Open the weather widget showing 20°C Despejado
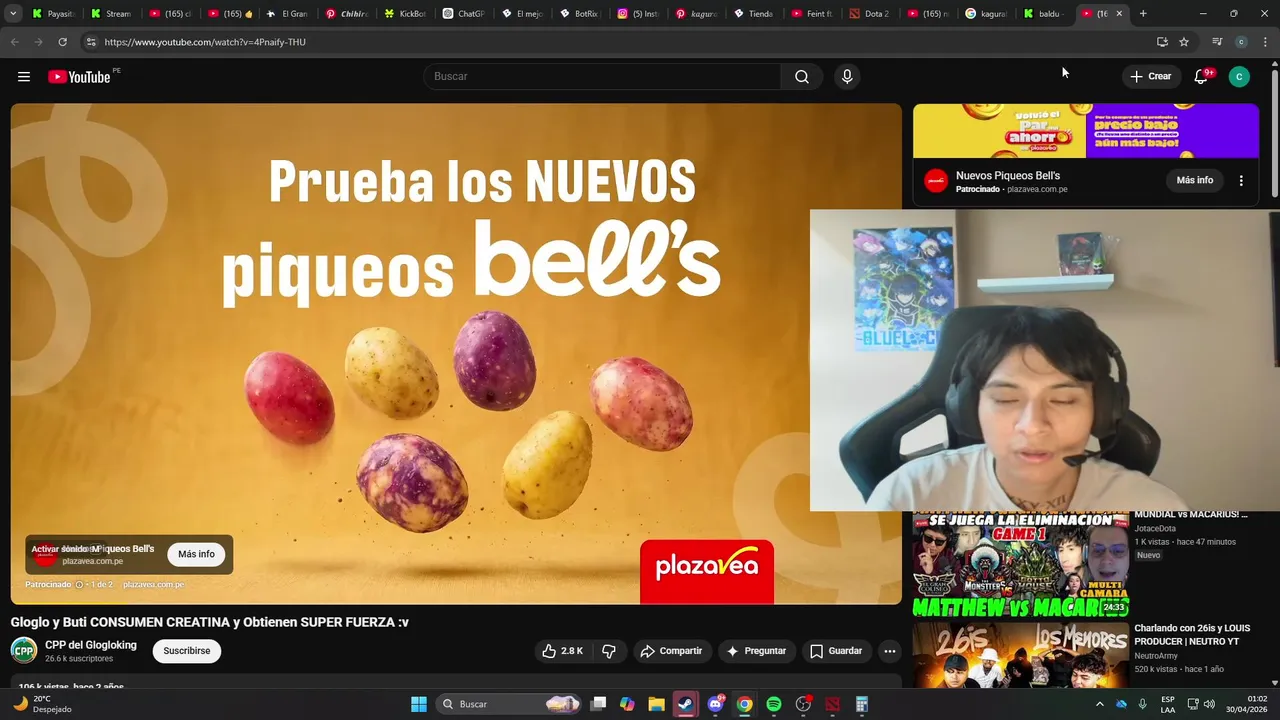This screenshot has width=1280, height=720. (x=42, y=704)
